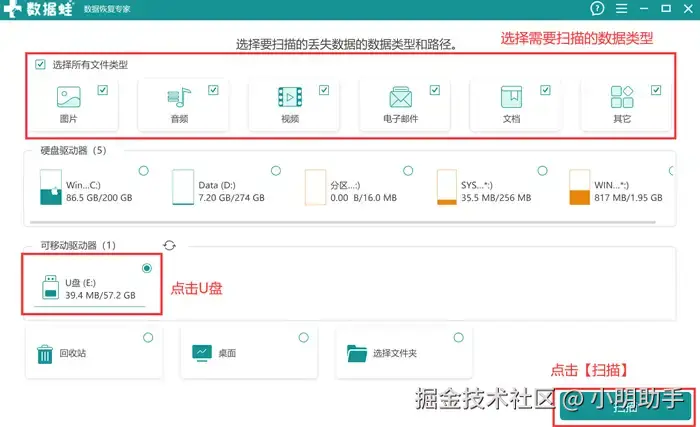Open the help question mark icon

click(597, 8)
